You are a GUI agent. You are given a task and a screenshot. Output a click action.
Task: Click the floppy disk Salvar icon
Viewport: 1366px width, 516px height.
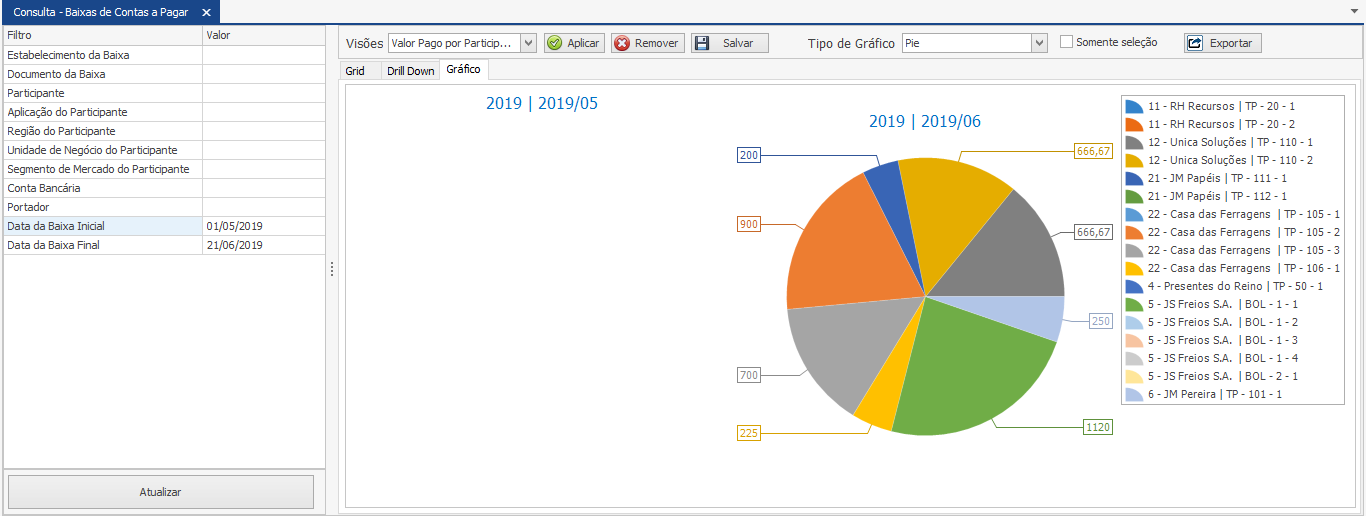coord(702,43)
